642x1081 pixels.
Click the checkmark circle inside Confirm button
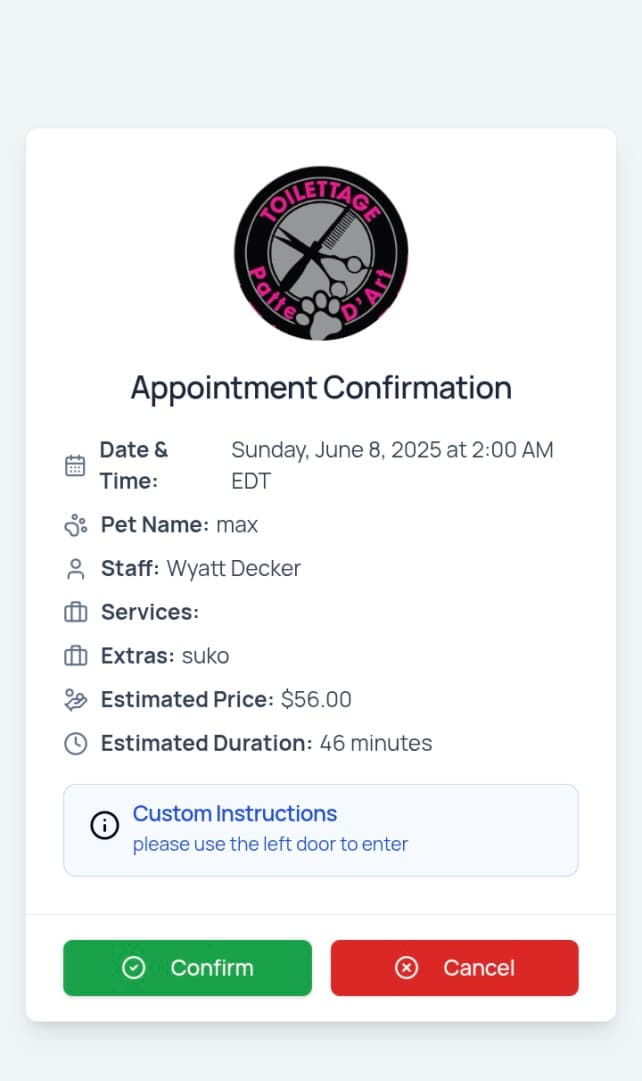coord(134,967)
